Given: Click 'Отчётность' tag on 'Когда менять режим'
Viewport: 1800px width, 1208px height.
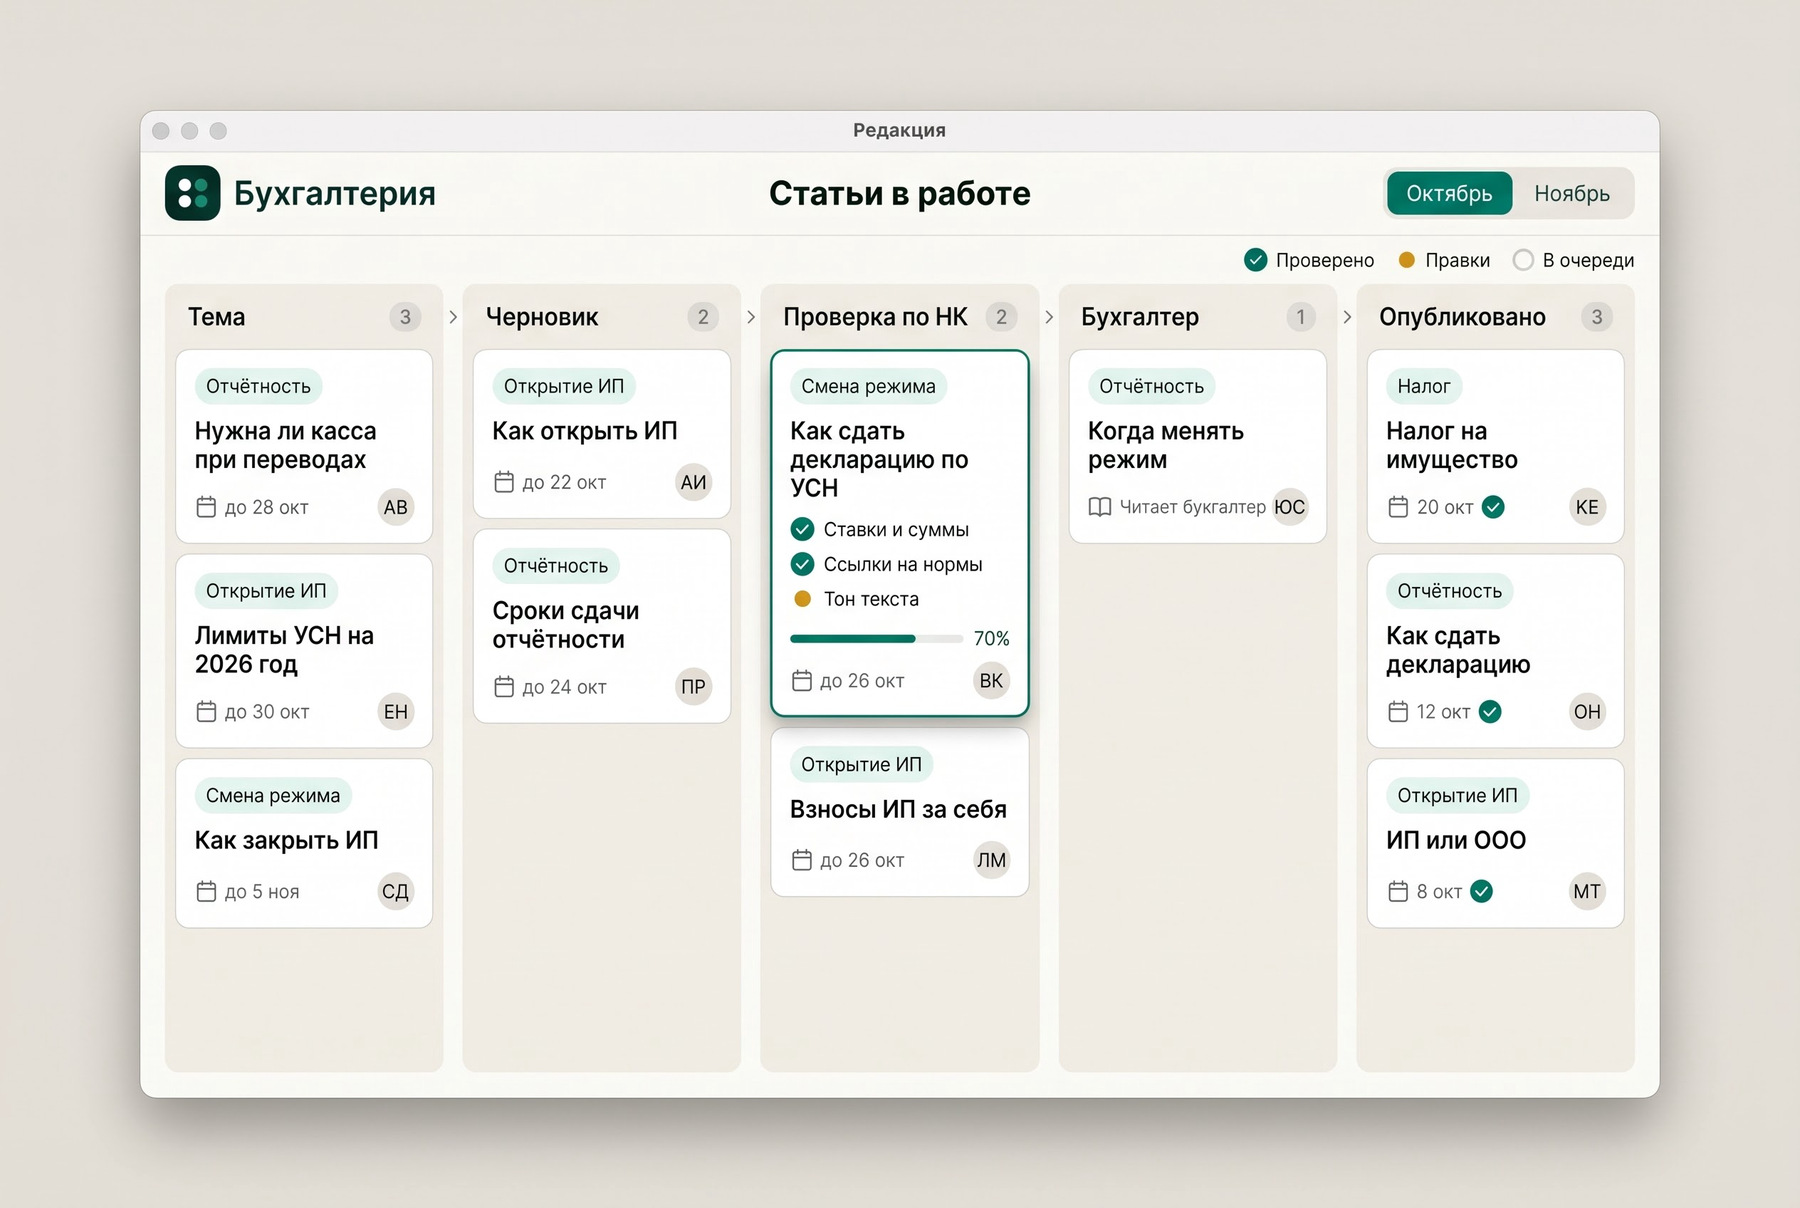Looking at the screenshot, I should click(x=1152, y=386).
